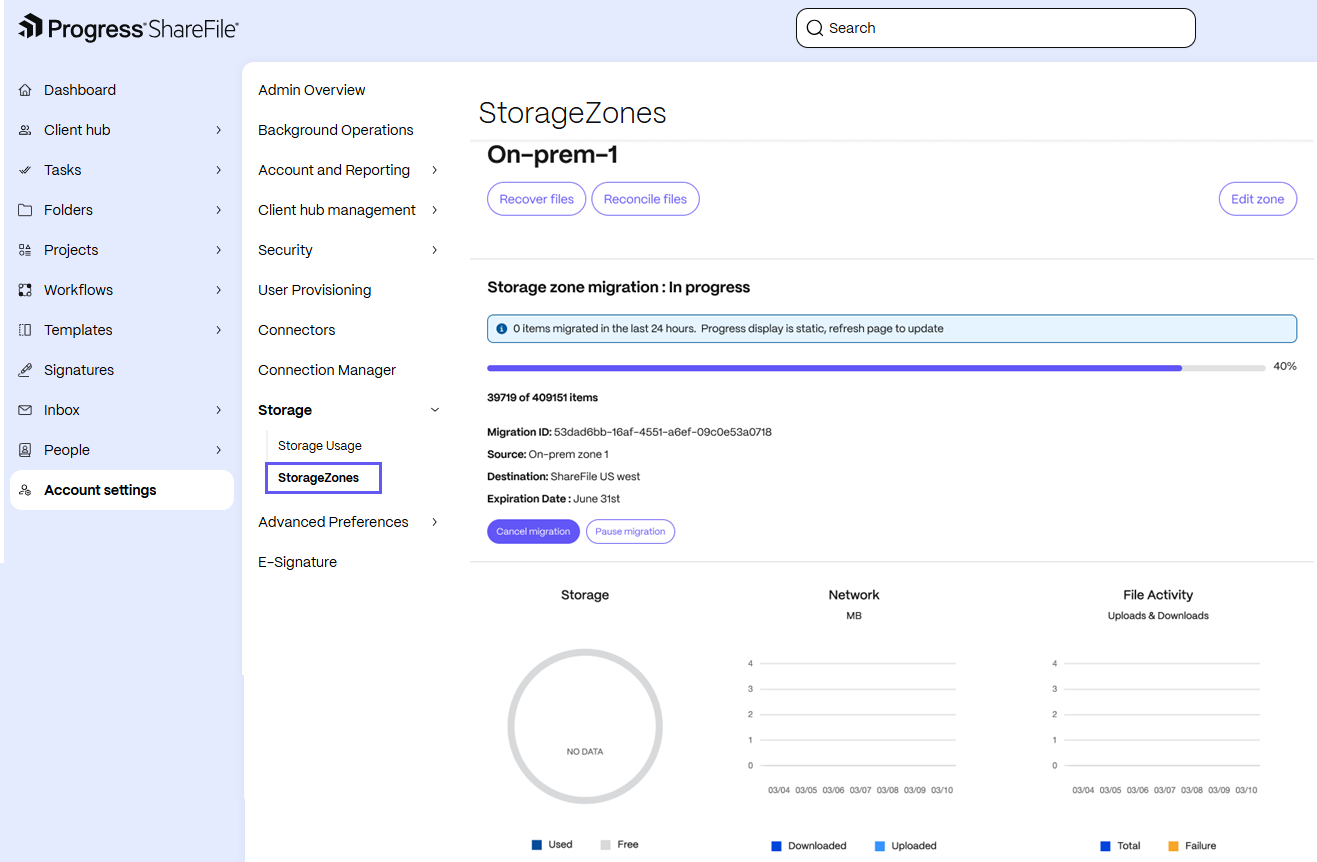Expand the Templates sidebar chevron
This screenshot has height=862, width=1317.
click(x=219, y=330)
